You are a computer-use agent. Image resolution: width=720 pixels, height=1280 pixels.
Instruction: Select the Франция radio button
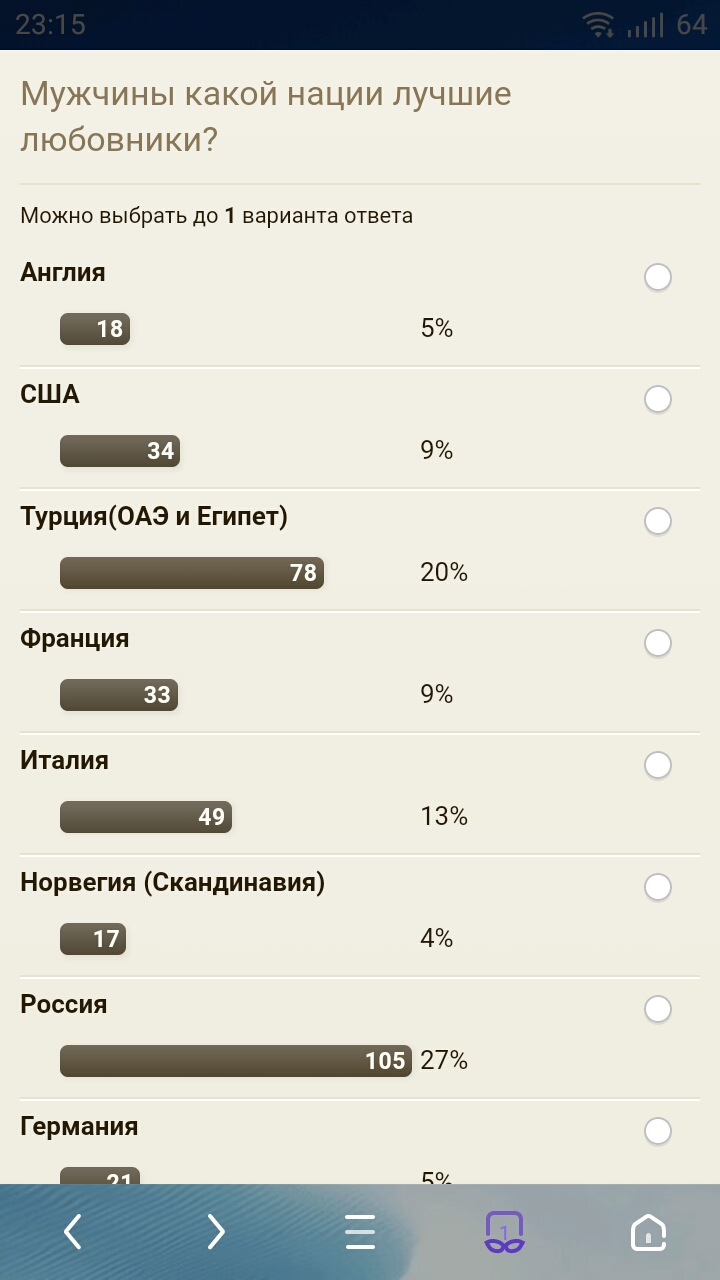(x=658, y=643)
